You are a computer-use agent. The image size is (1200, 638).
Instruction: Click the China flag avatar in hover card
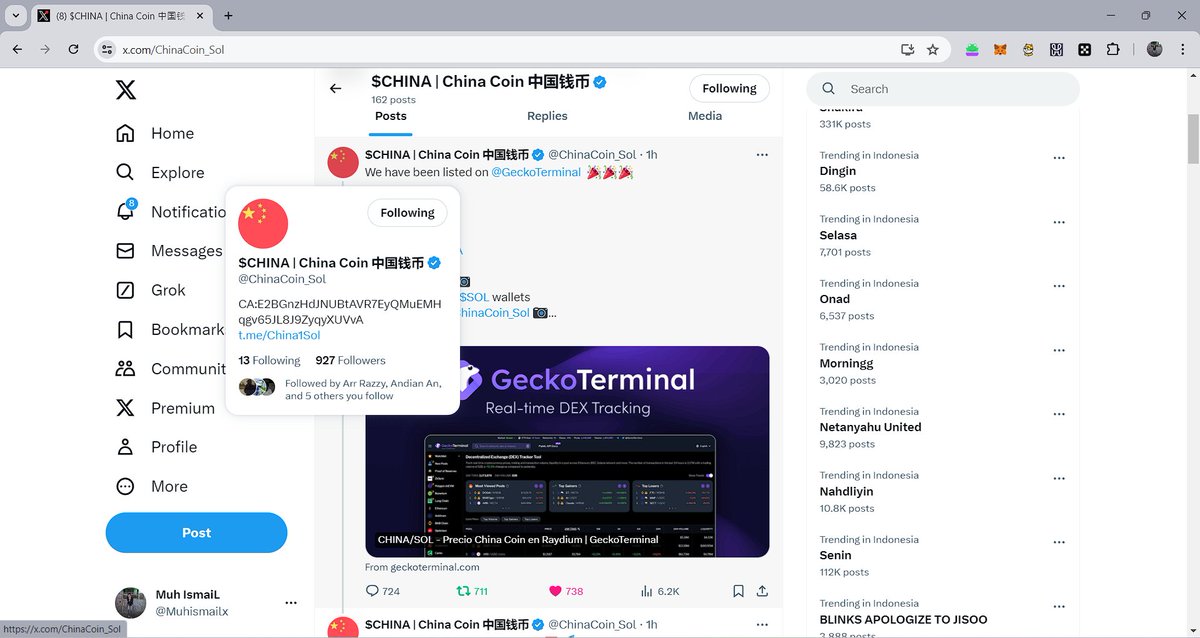pyautogui.click(x=263, y=223)
